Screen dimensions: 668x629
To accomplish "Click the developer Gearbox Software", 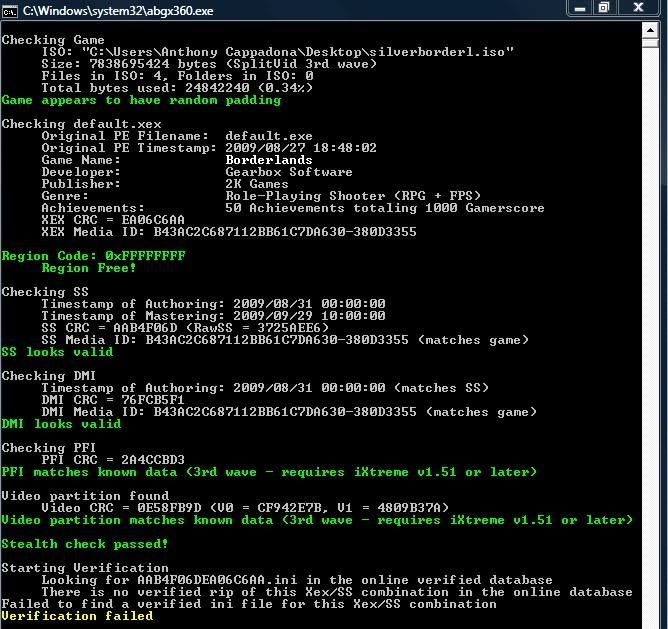I will point(289,172).
